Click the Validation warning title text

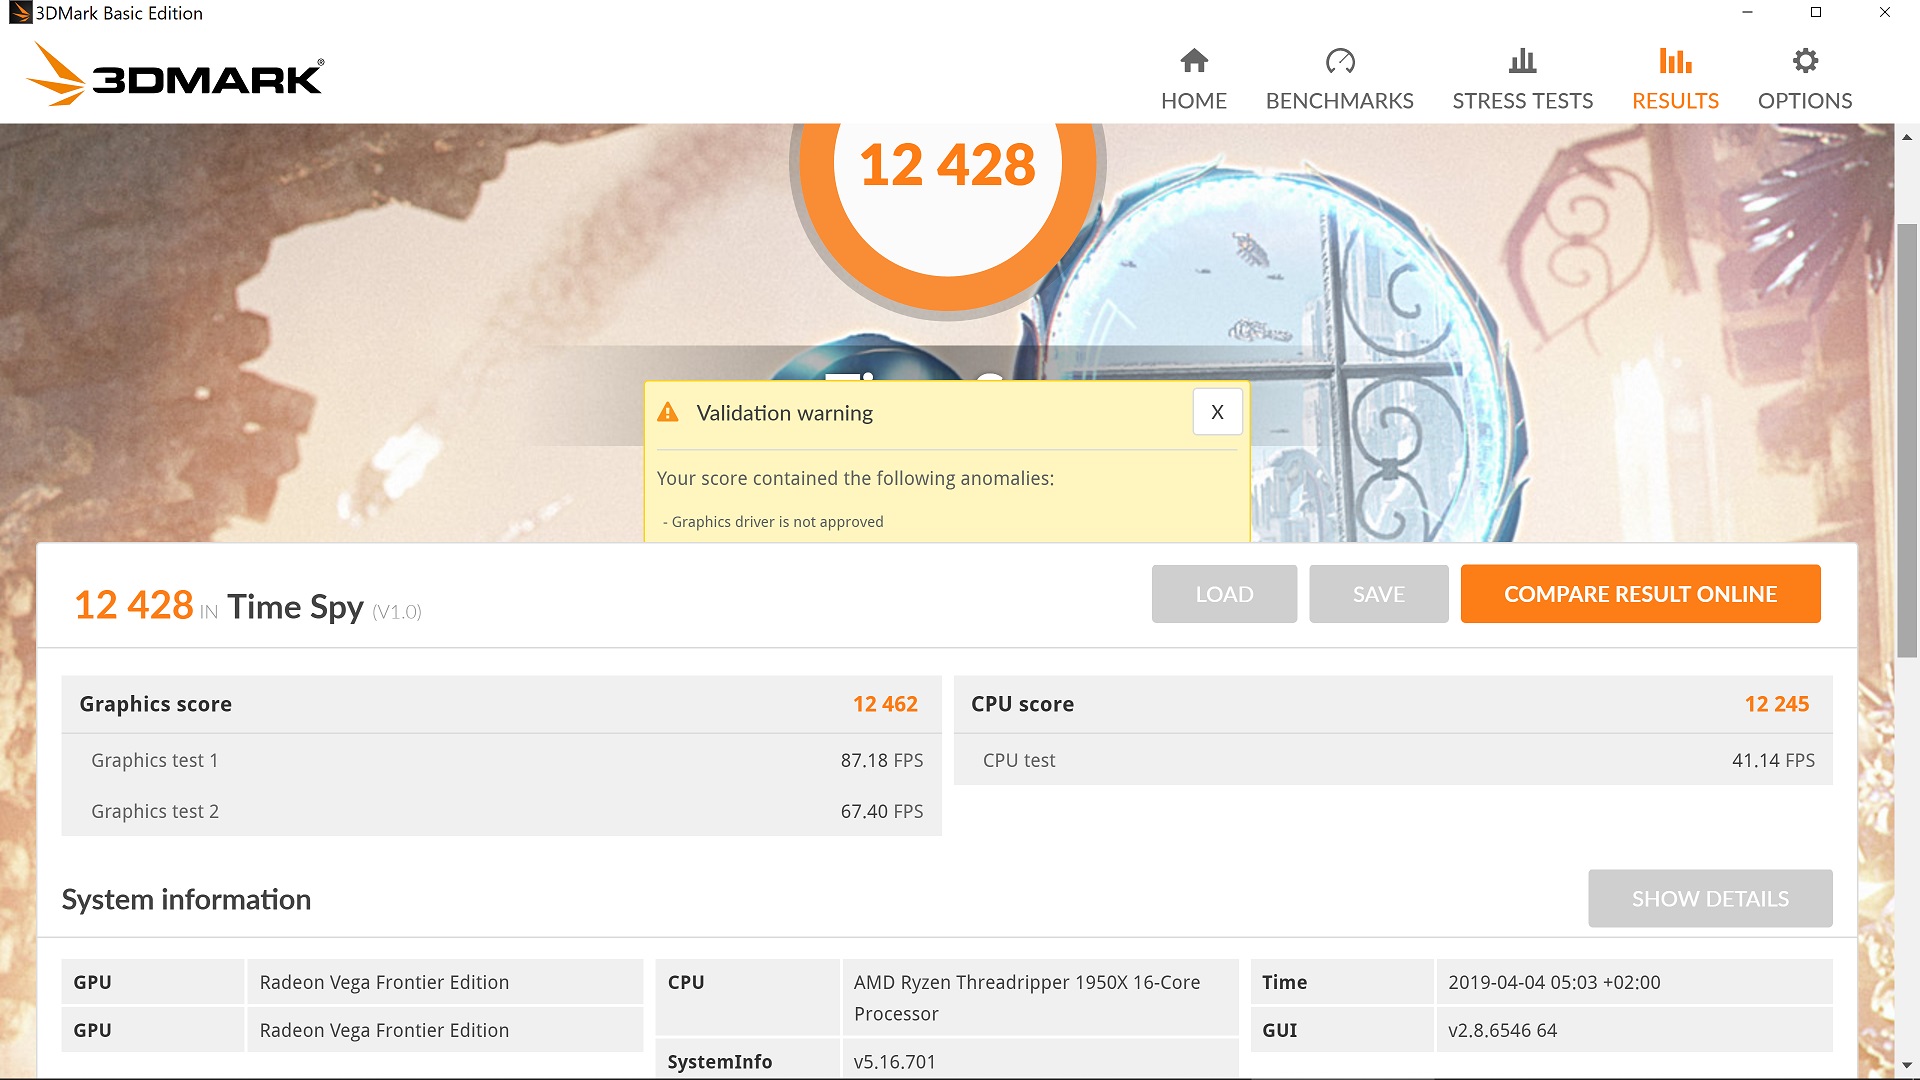coord(784,413)
